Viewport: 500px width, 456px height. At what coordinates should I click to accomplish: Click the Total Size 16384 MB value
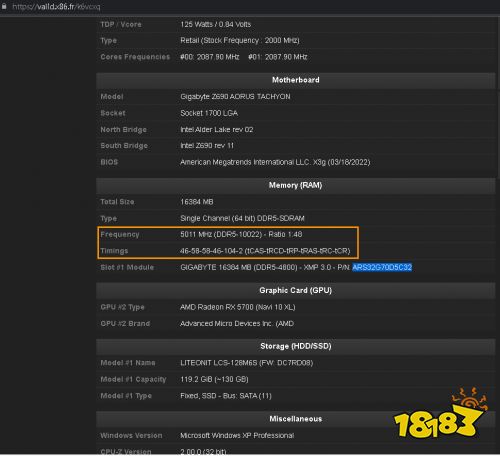click(x=197, y=202)
